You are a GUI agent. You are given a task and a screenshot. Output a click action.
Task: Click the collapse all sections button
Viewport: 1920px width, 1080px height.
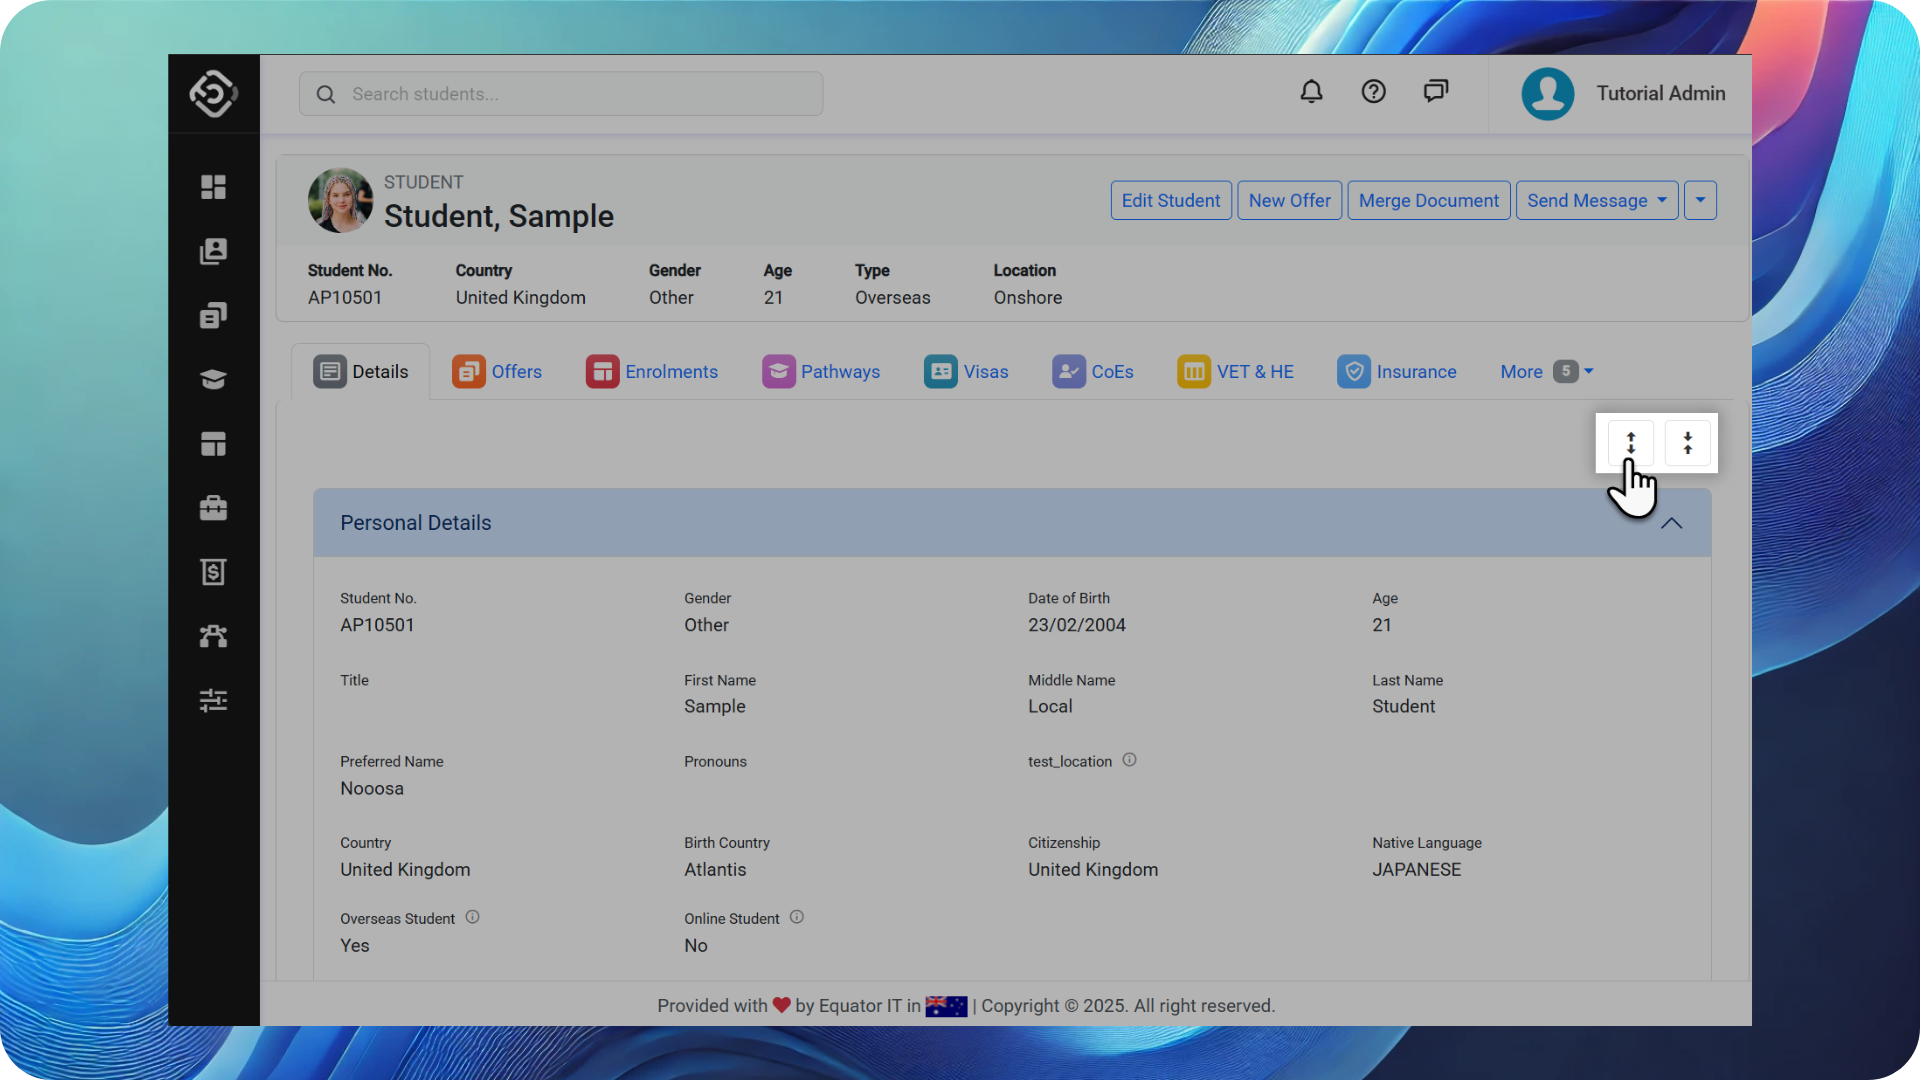pyautogui.click(x=1687, y=443)
